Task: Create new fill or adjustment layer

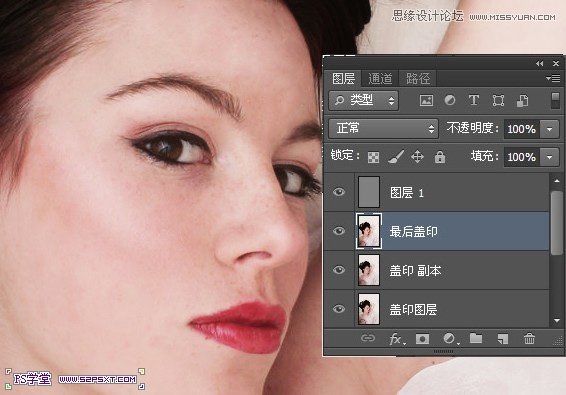Action: (x=450, y=339)
